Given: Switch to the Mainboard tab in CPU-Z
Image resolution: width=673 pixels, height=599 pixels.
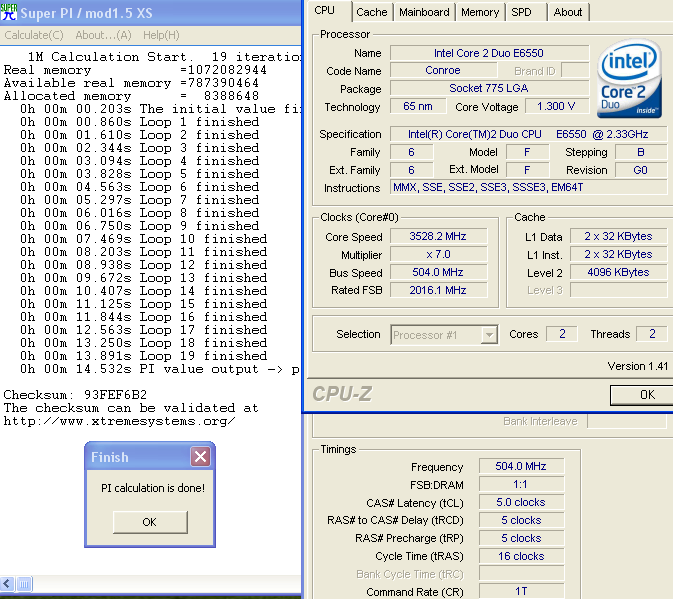Looking at the screenshot, I should (424, 12).
